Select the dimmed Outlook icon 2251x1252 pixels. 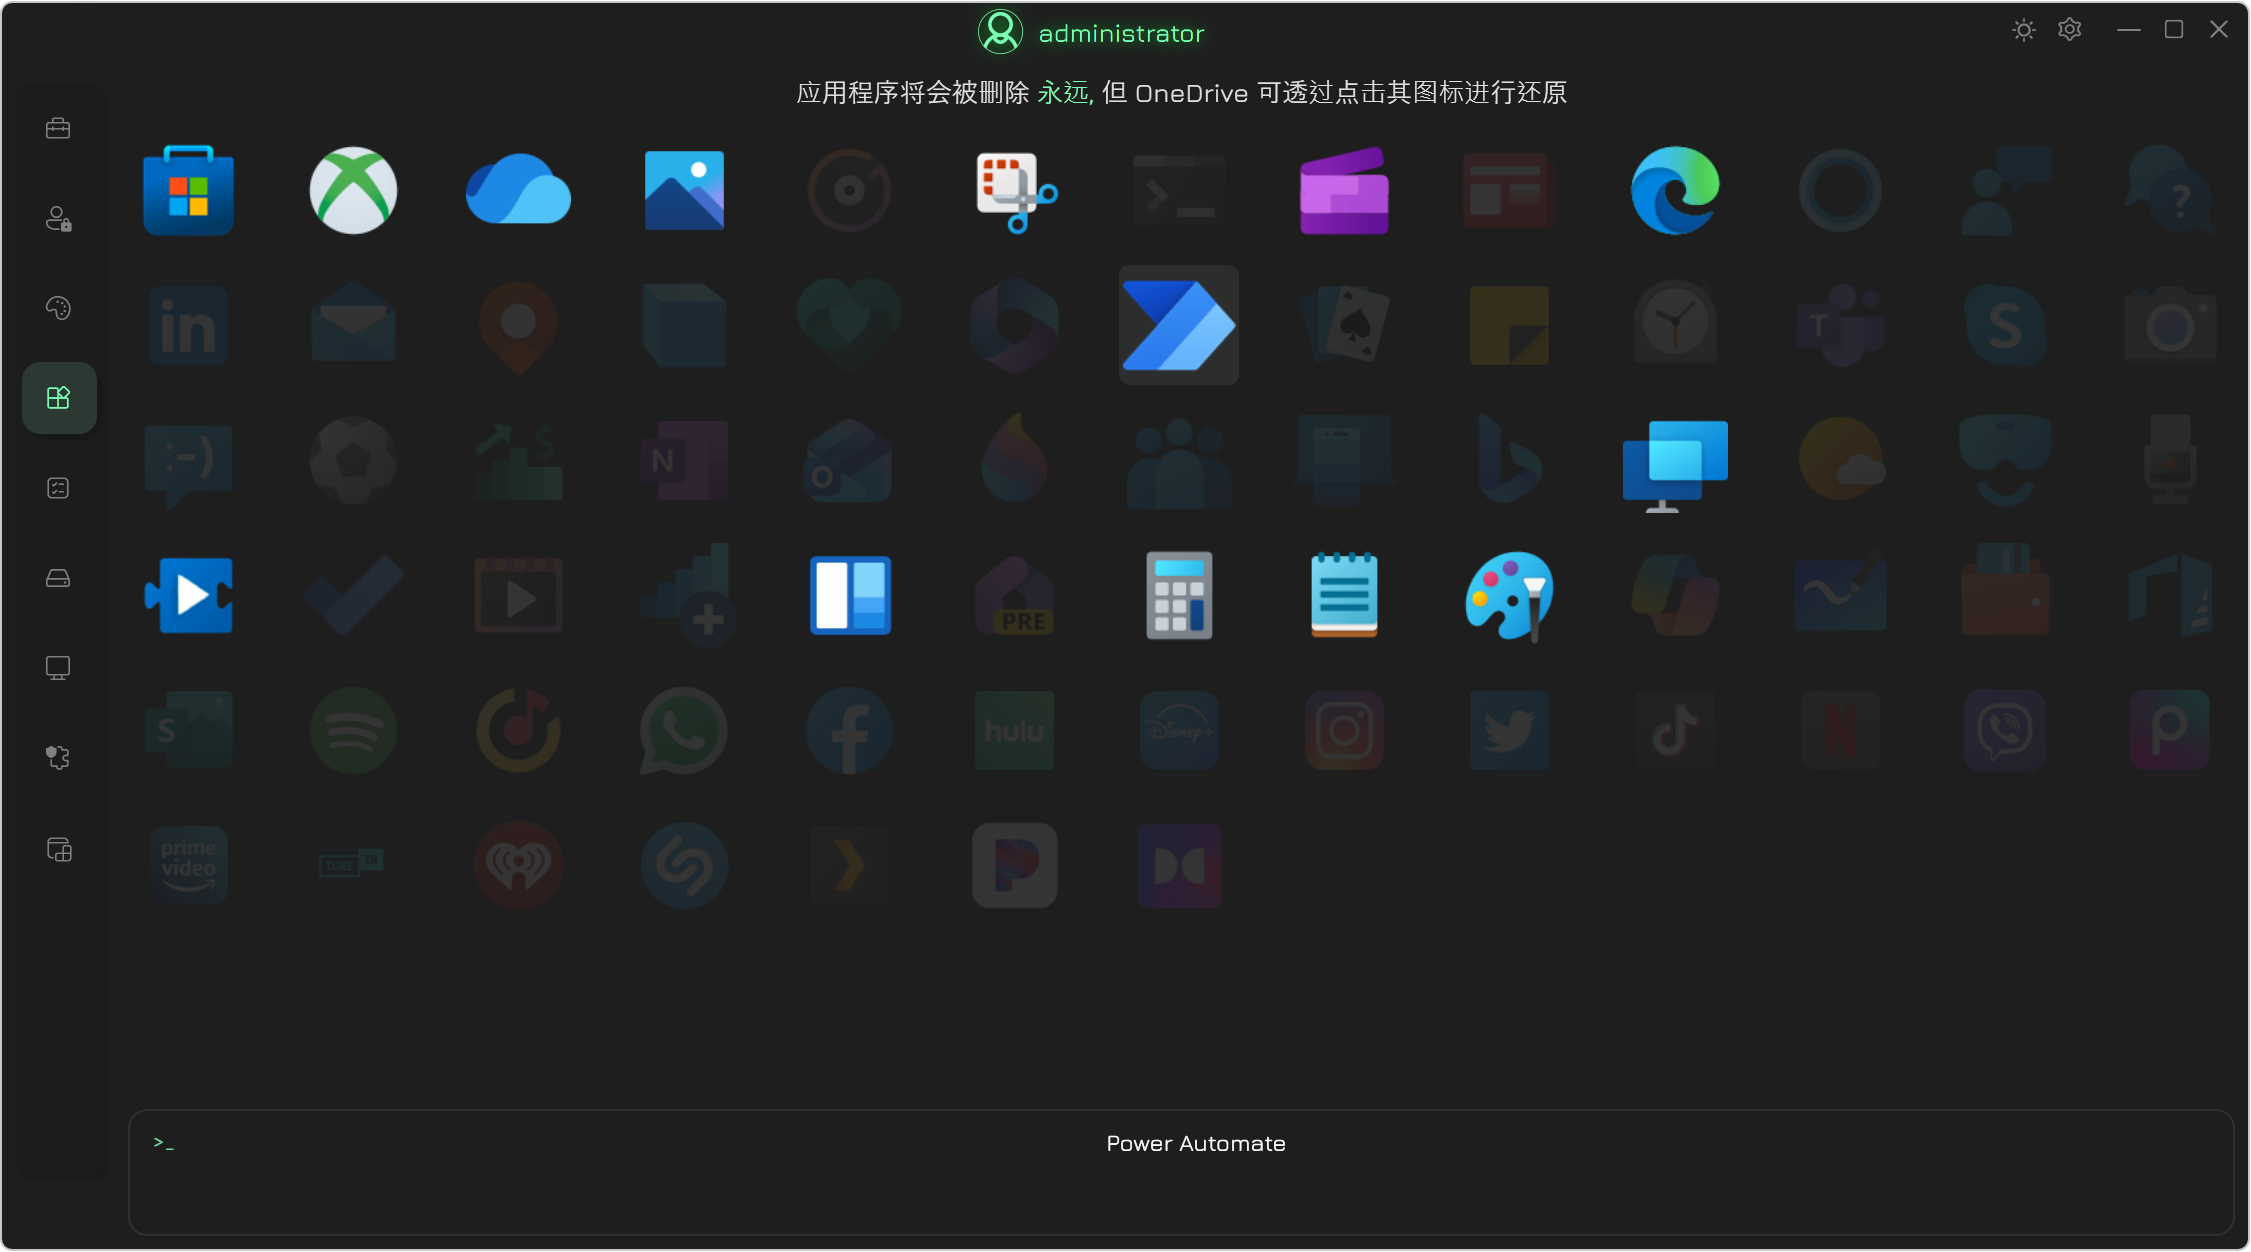click(850, 460)
